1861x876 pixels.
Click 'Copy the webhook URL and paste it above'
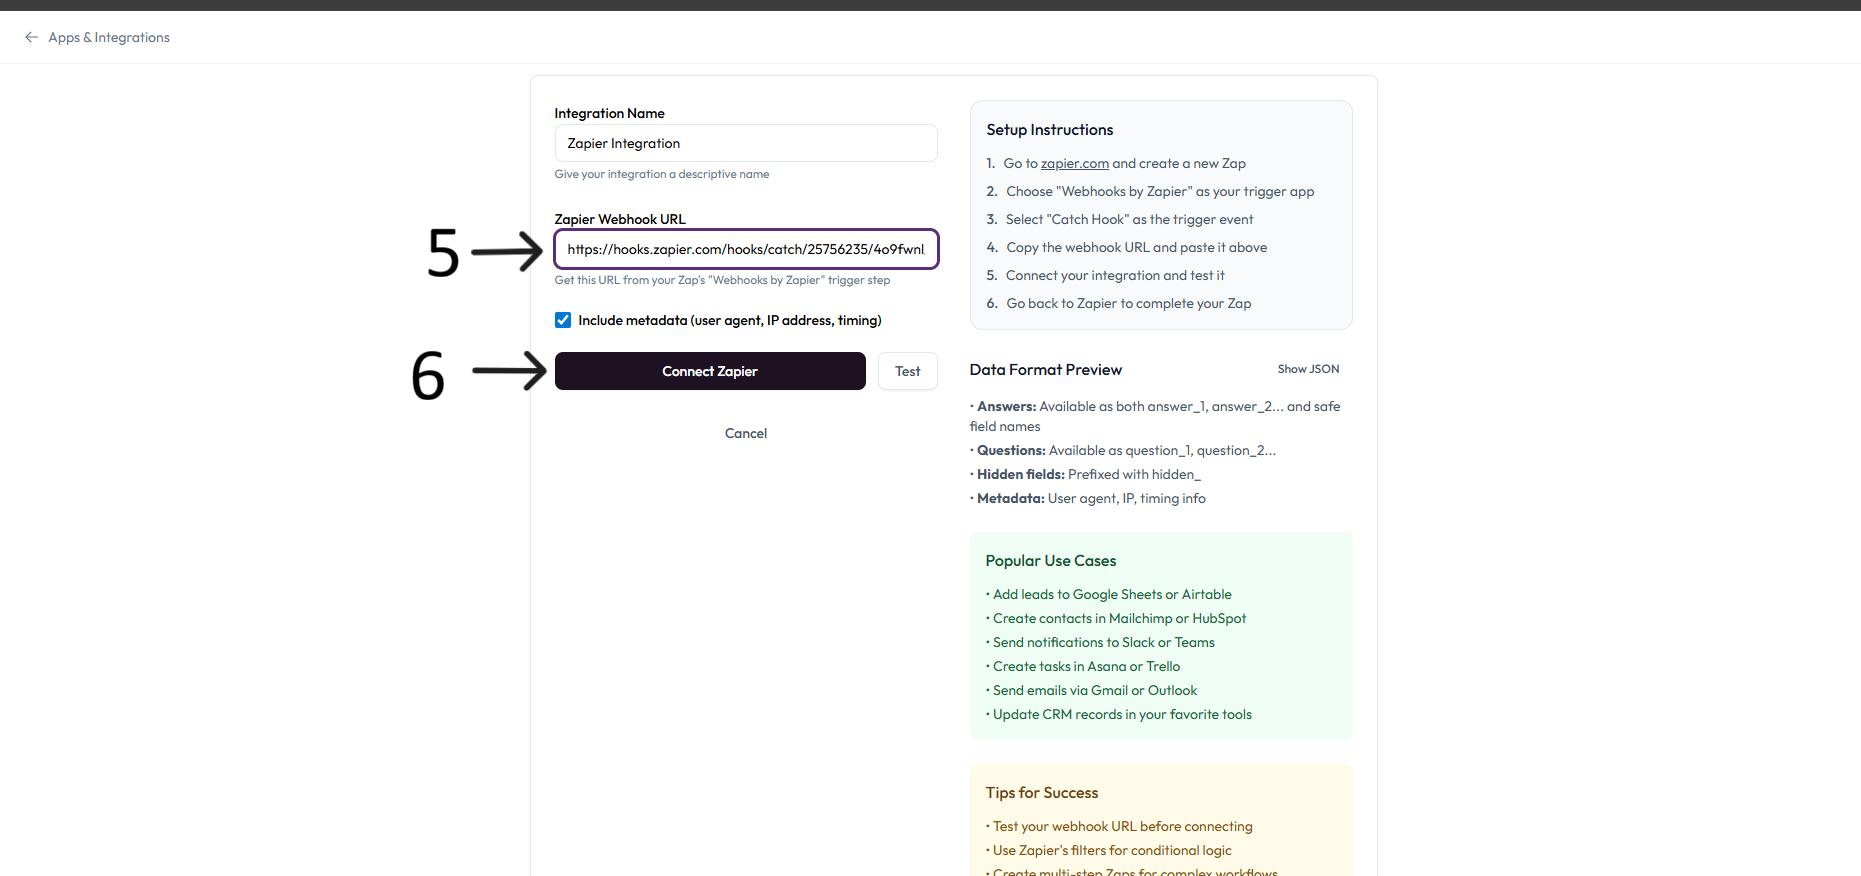click(x=1136, y=247)
